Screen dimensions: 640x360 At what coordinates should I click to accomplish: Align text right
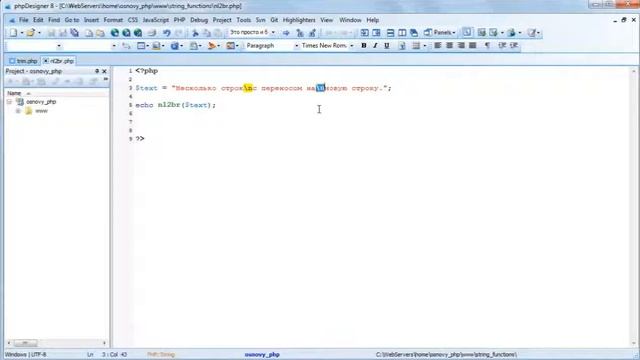point(461,46)
